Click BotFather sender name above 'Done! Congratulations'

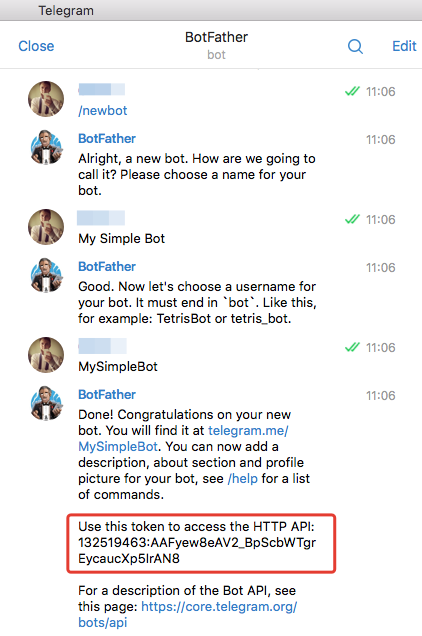(107, 395)
